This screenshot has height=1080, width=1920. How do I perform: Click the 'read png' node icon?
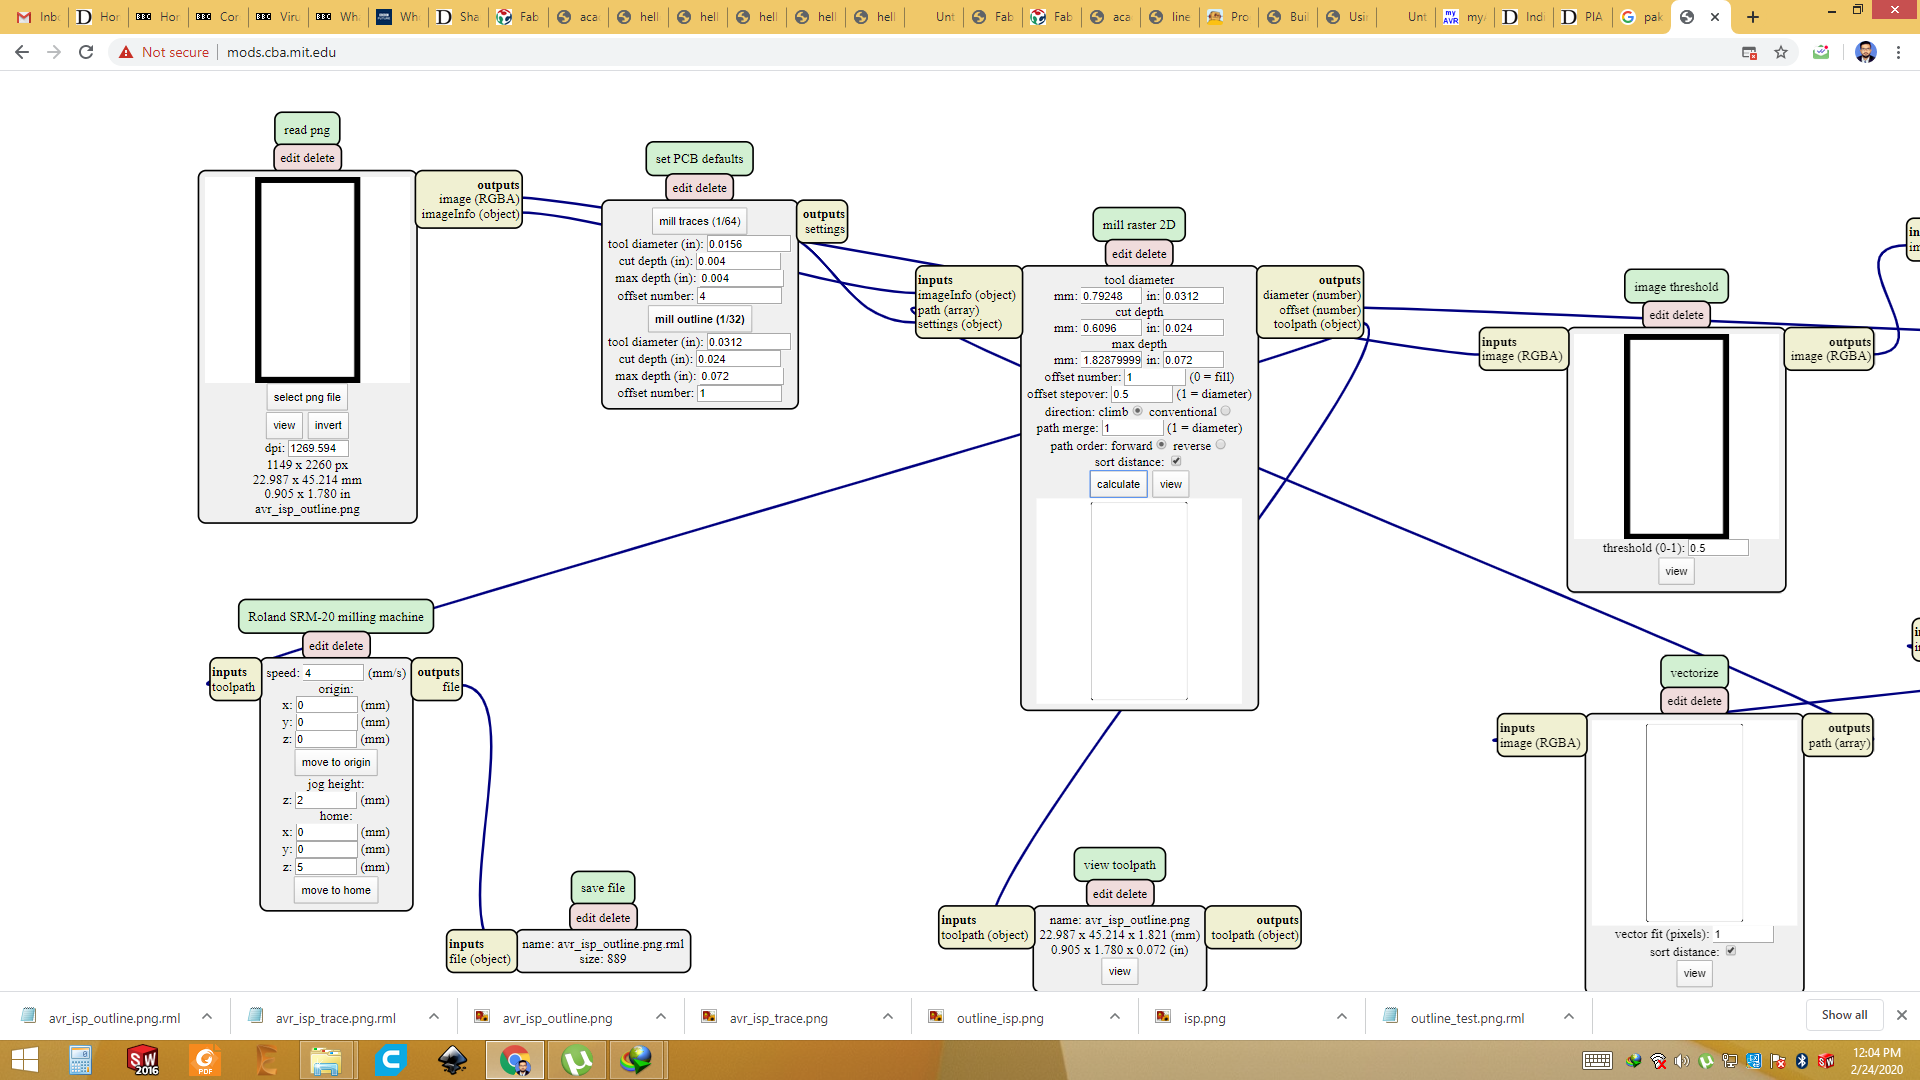pyautogui.click(x=306, y=129)
